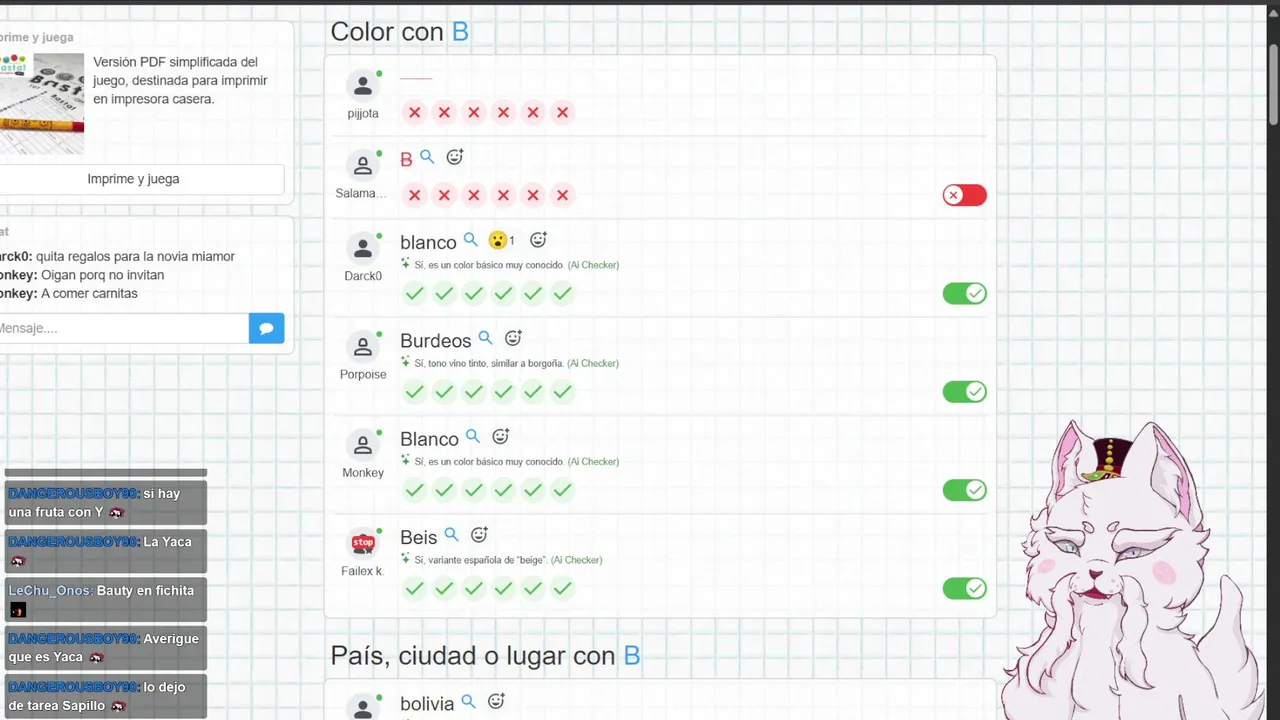Click last green check vote under Beis
Image resolution: width=1280 pixels, height=720 pixels.
point(563,588)
